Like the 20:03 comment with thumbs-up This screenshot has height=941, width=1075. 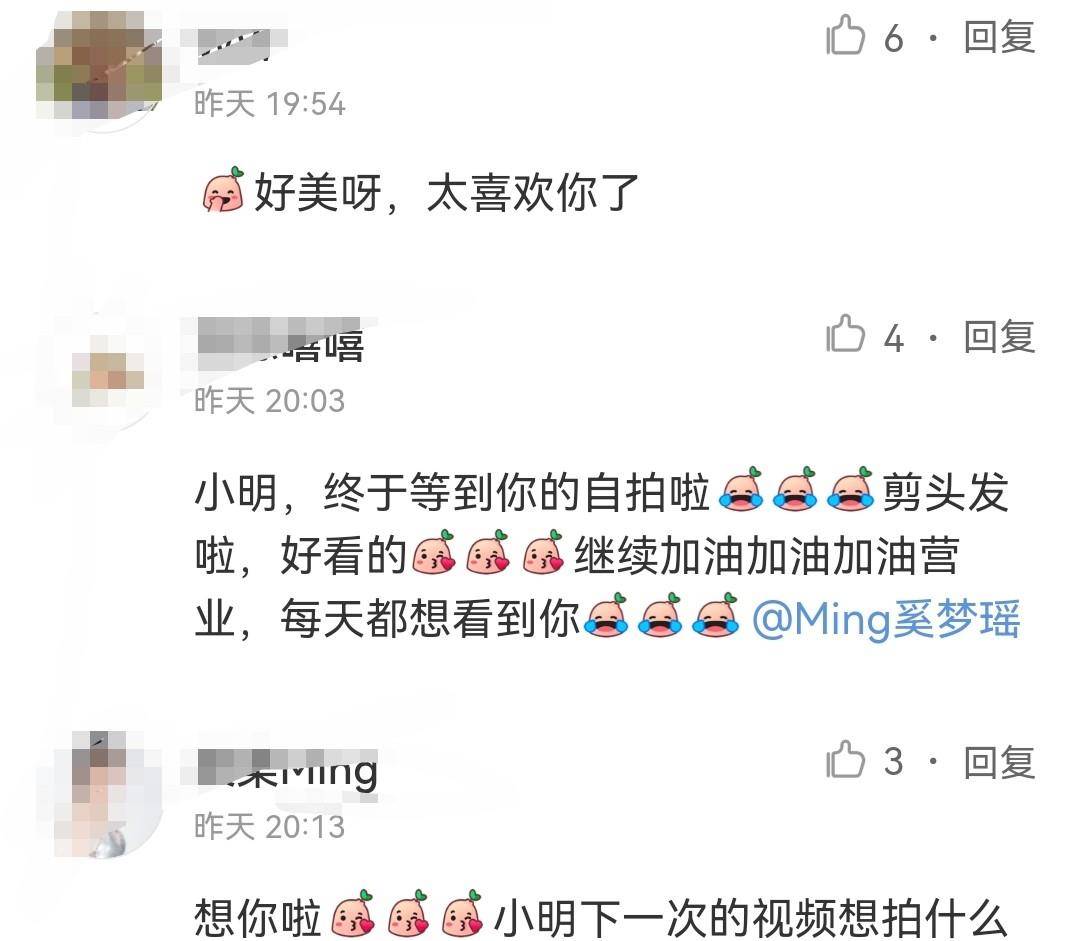pyautogui.click(x=845, y=334)
